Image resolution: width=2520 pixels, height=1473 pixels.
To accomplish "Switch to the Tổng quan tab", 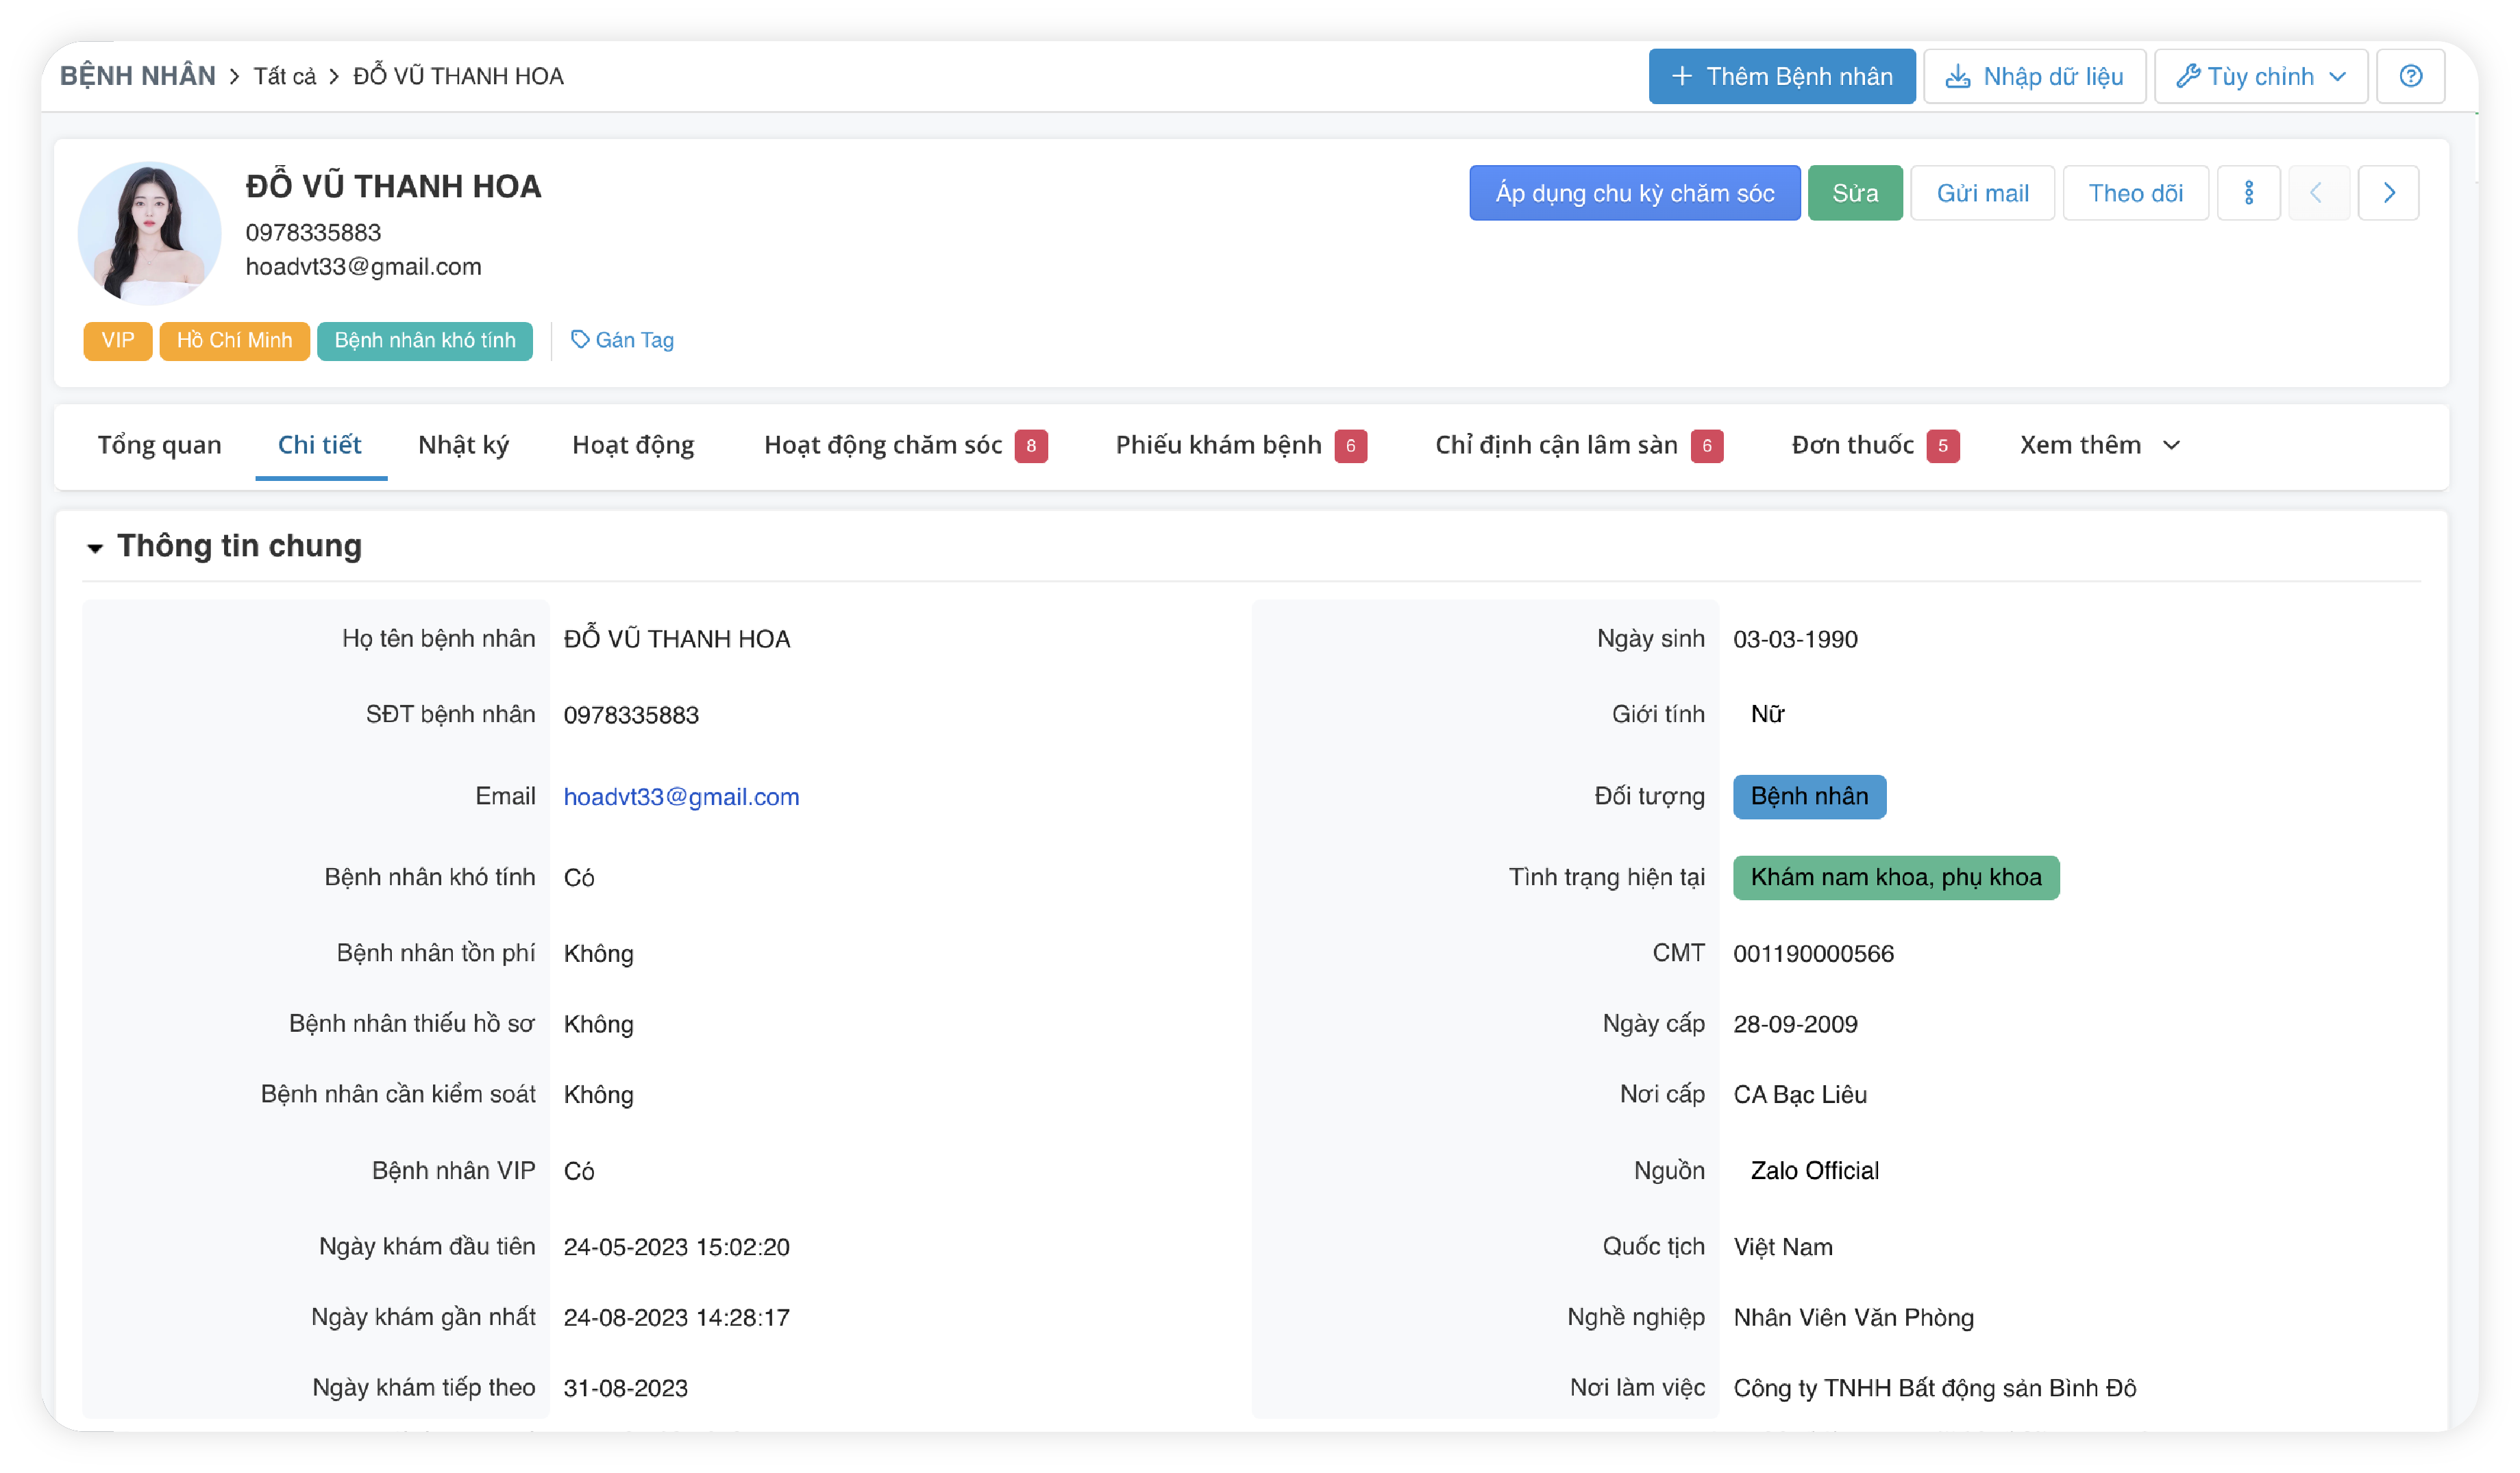I will (x=159, y=445).
